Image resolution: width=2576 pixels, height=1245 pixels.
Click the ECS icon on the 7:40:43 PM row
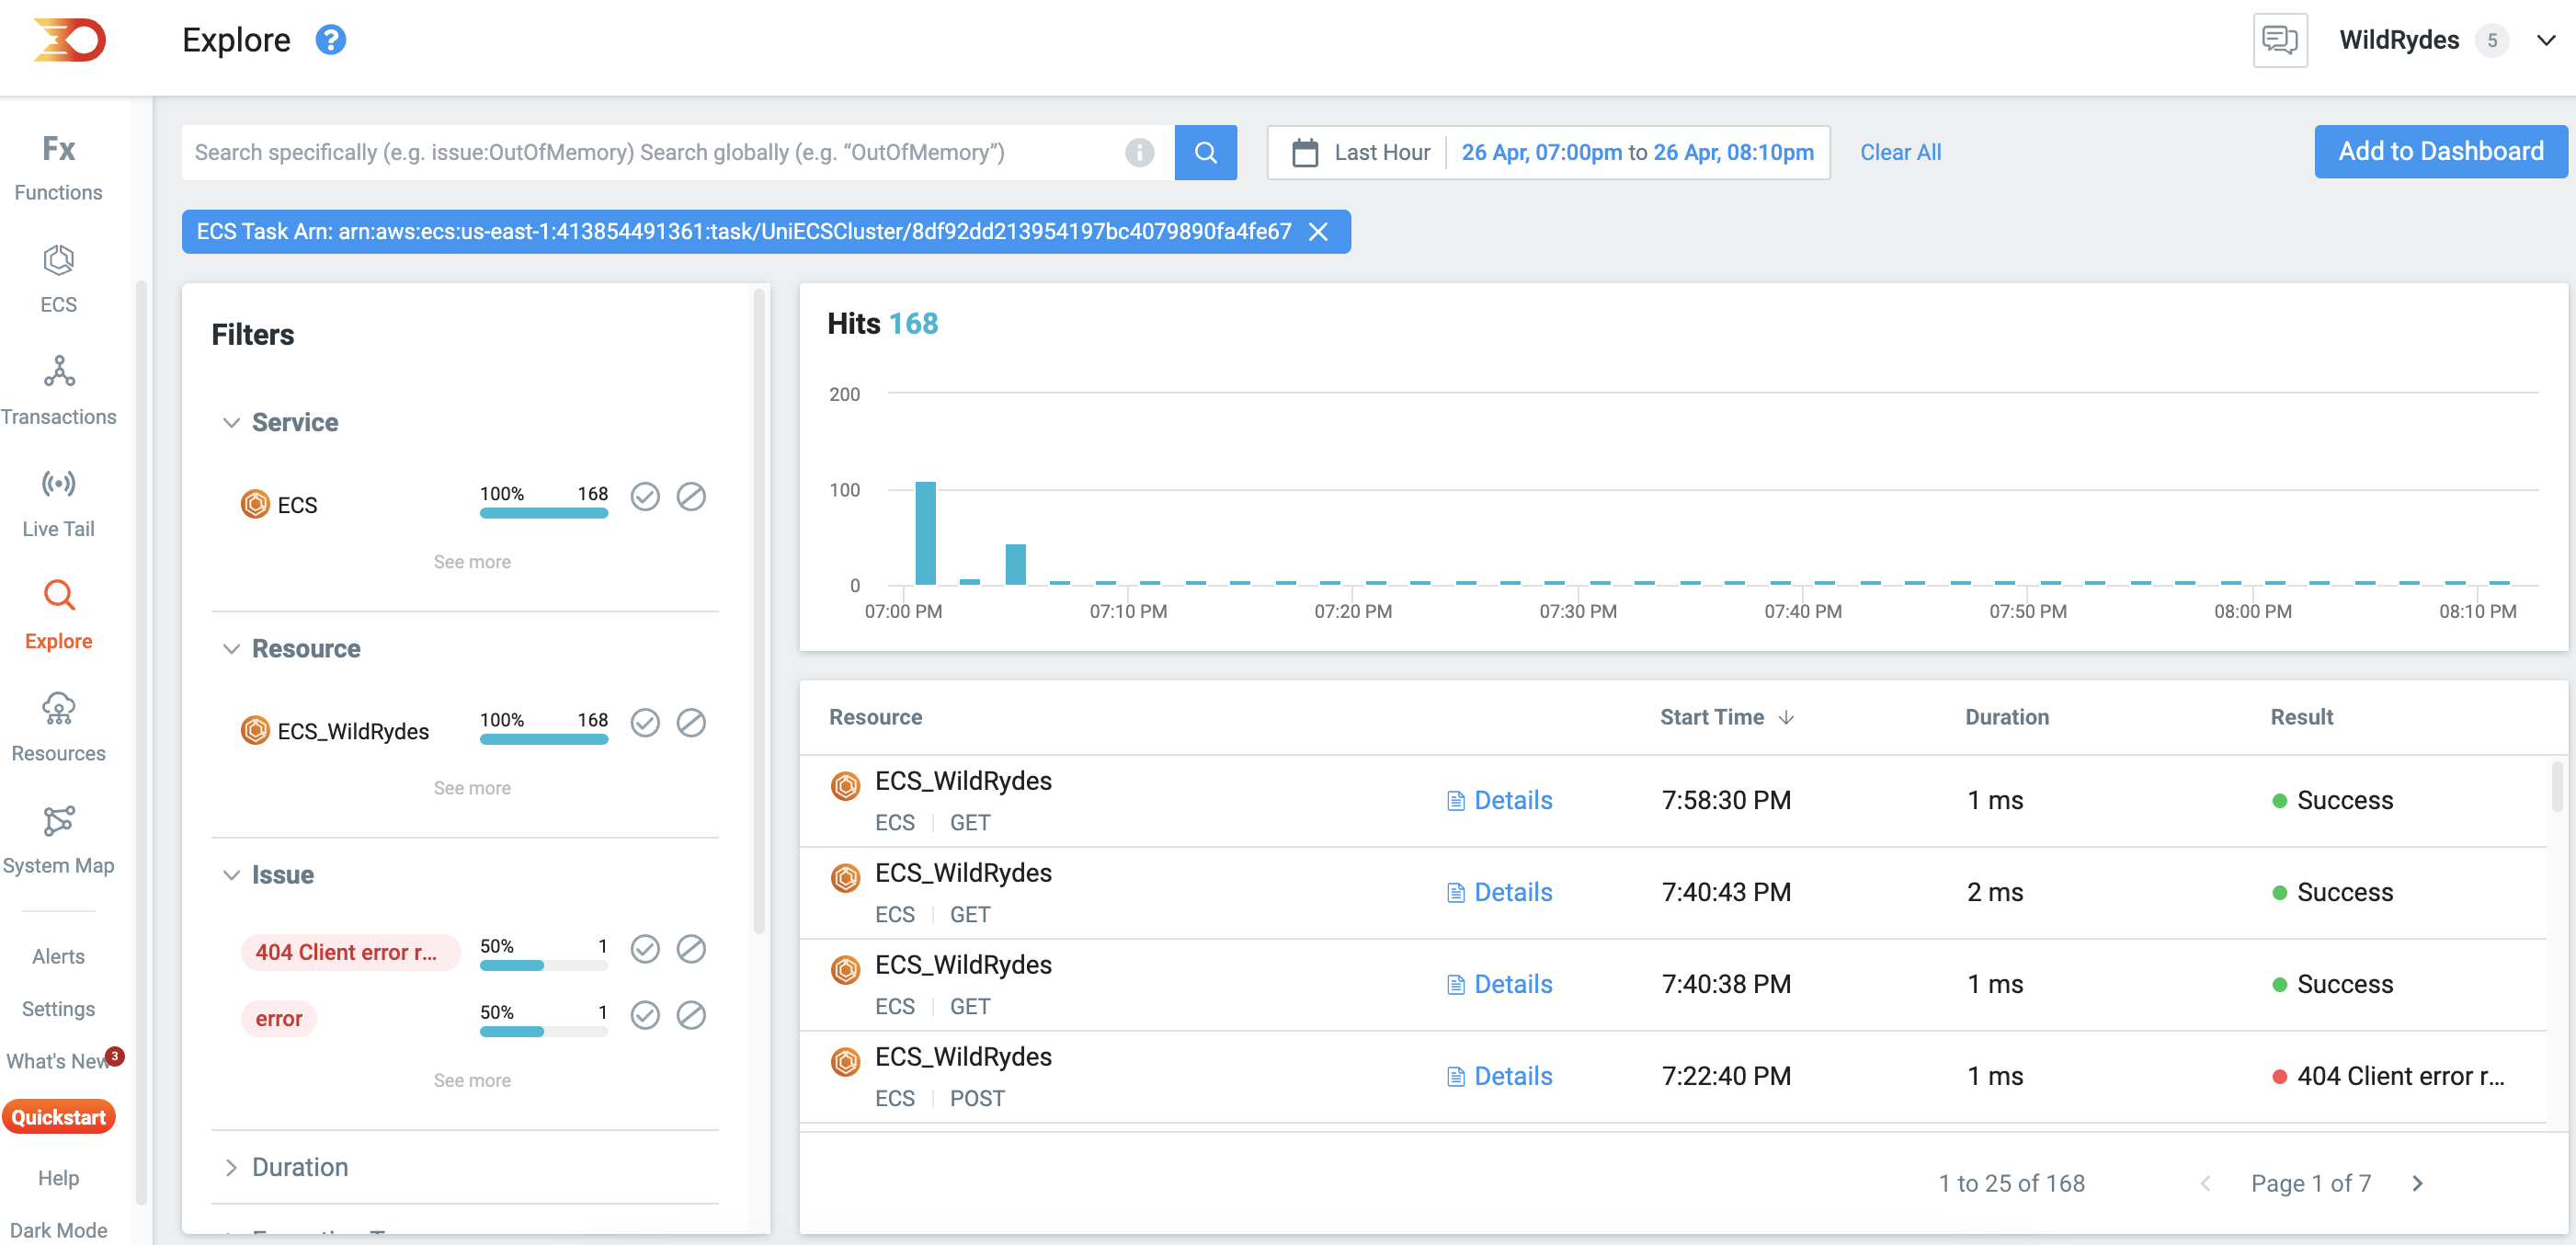point(845,878)
